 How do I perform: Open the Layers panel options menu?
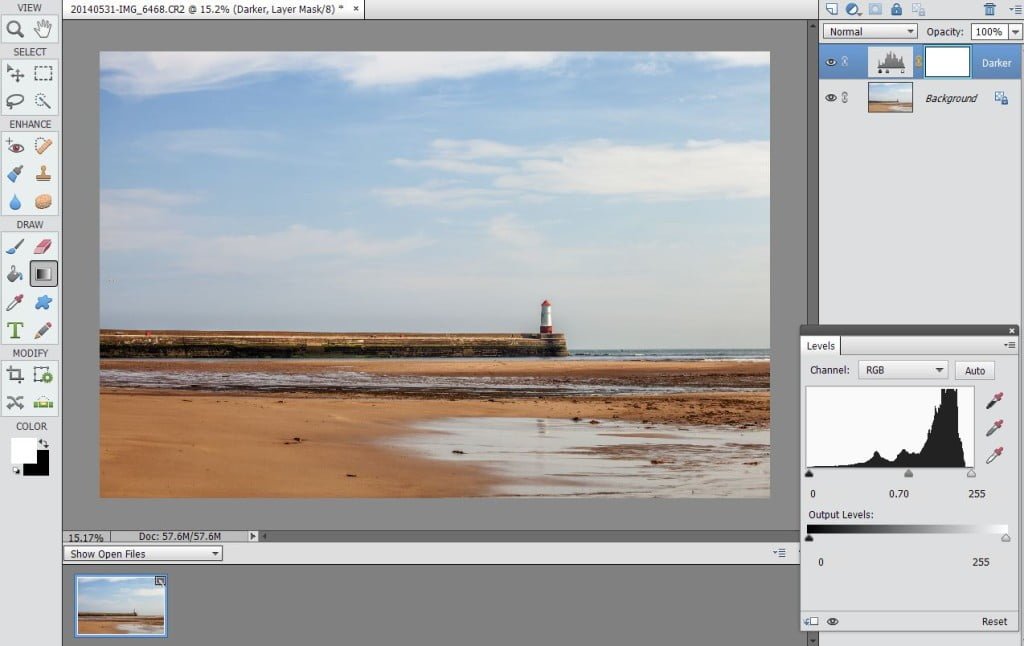(x=1014, y=9)
